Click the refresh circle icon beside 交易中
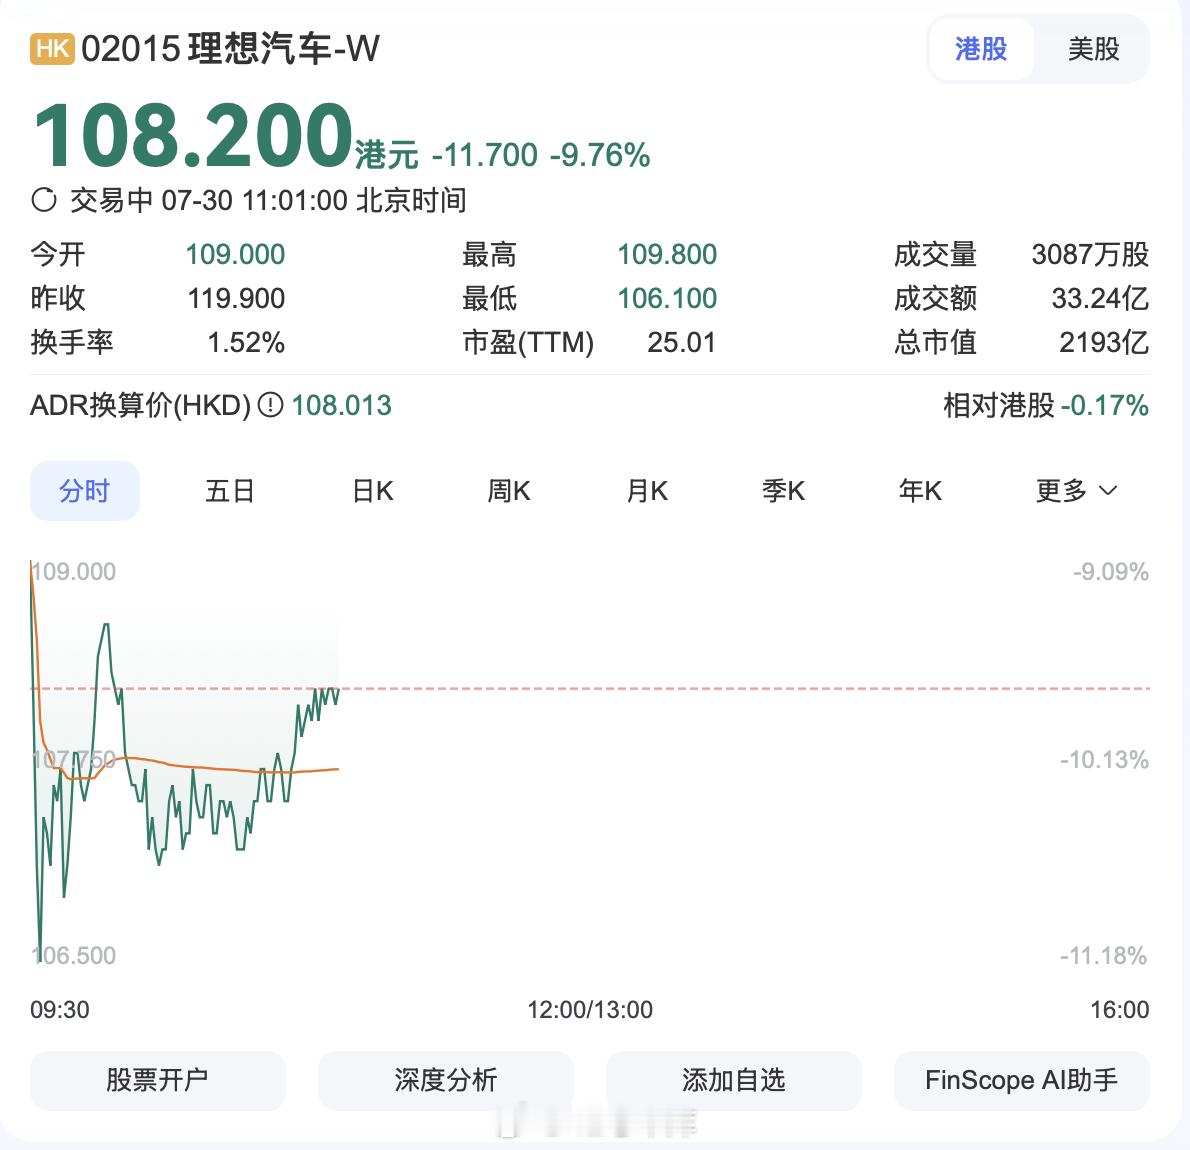This screenshot has width=1190, height=1150. (44, 200)
